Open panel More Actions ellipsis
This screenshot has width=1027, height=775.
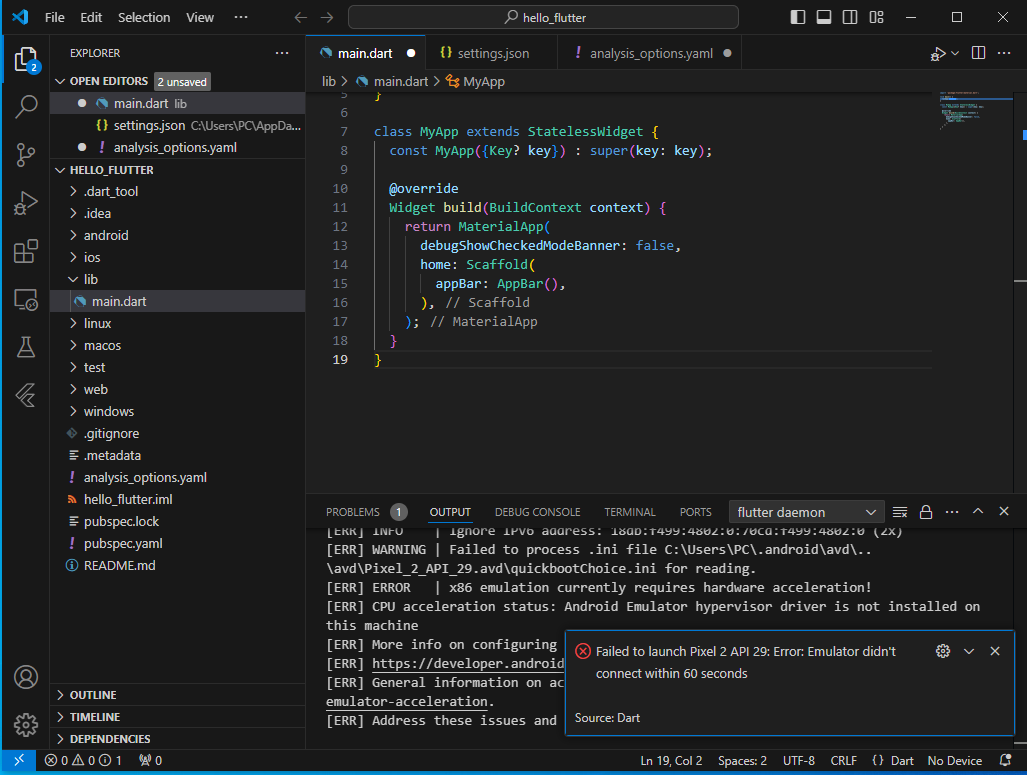click(x=952, y=512)
